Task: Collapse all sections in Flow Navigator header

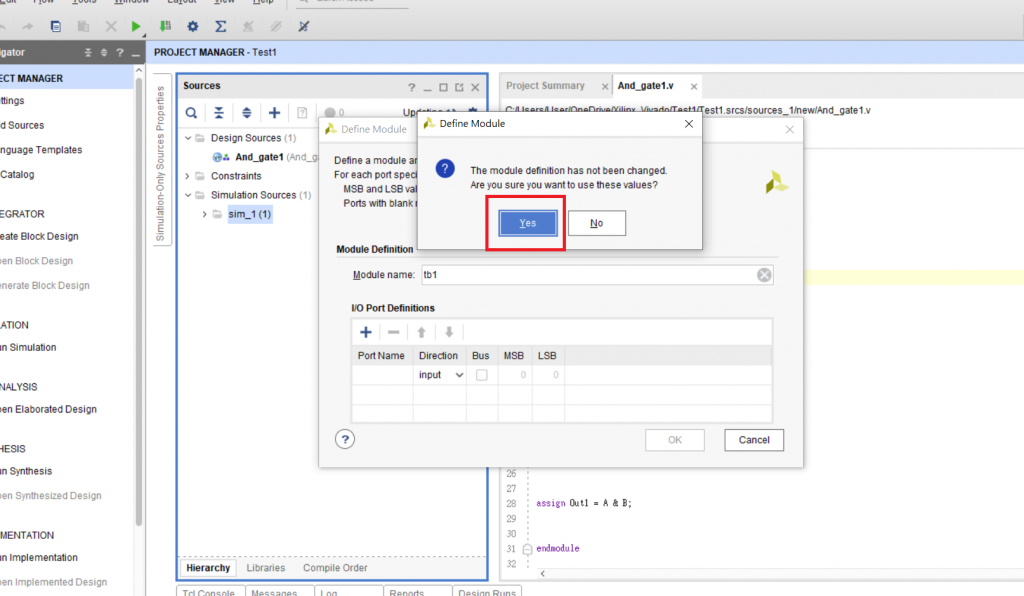Action: click(88, 52)
